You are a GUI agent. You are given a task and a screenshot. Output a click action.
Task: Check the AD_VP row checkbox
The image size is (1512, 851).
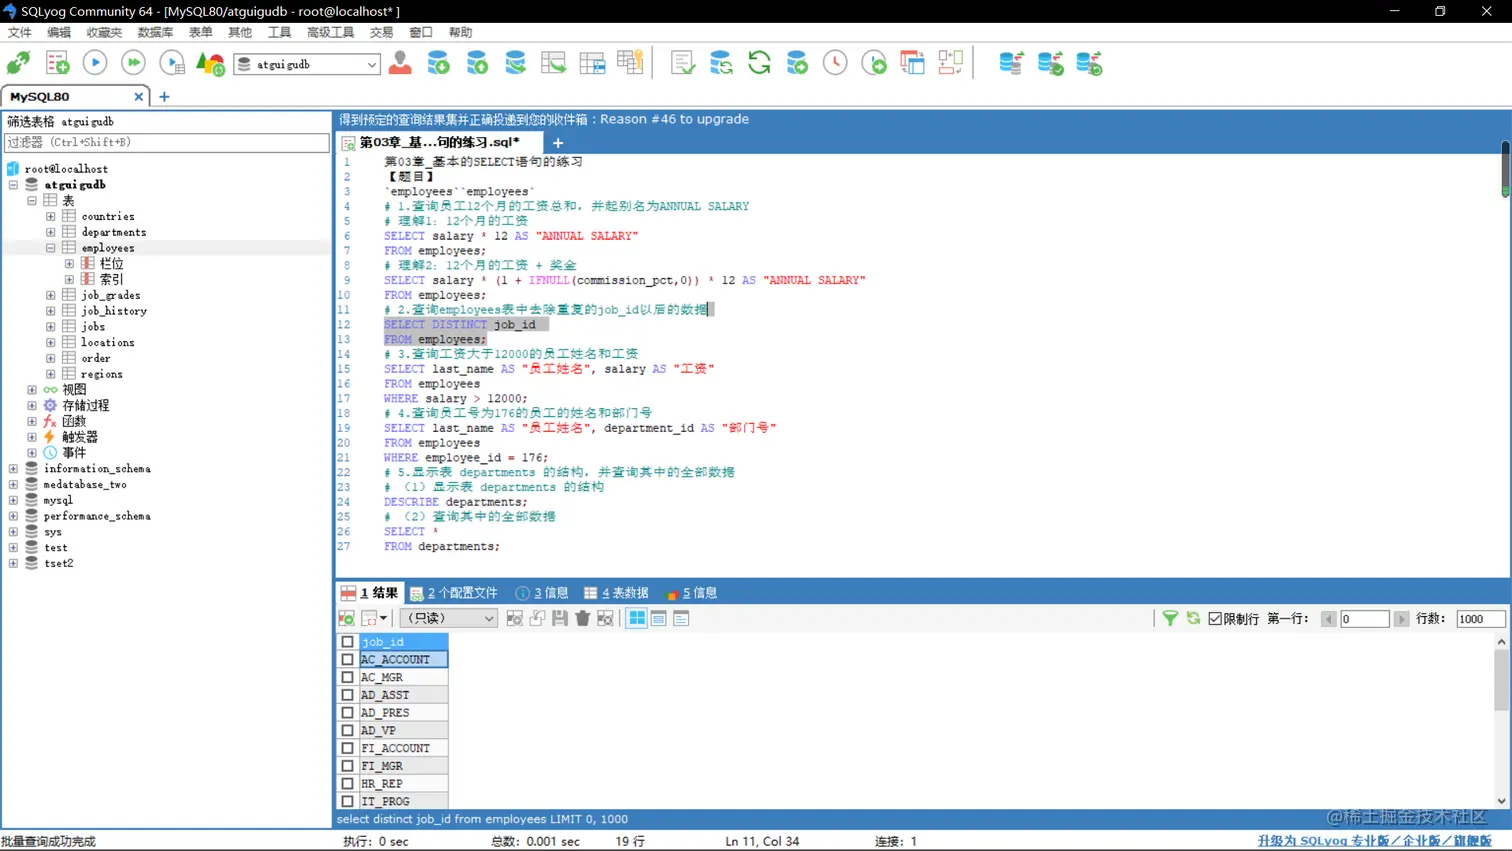(347, 730)
